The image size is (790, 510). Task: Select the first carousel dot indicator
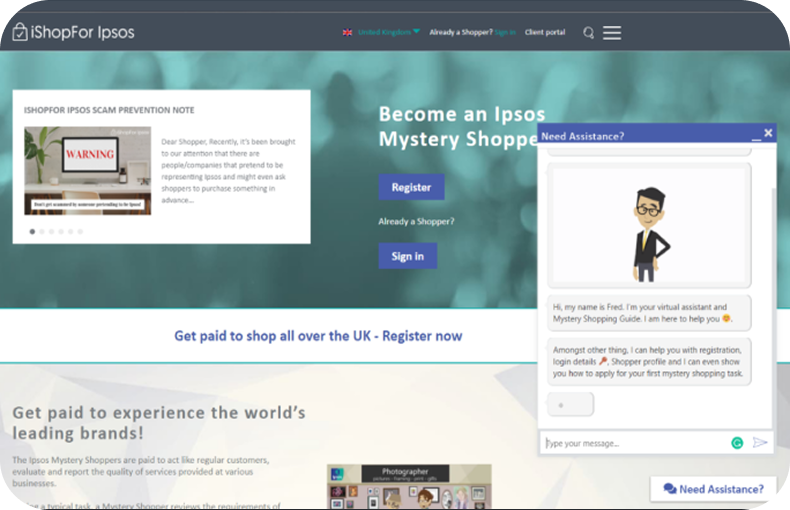(x=31, y=231)
